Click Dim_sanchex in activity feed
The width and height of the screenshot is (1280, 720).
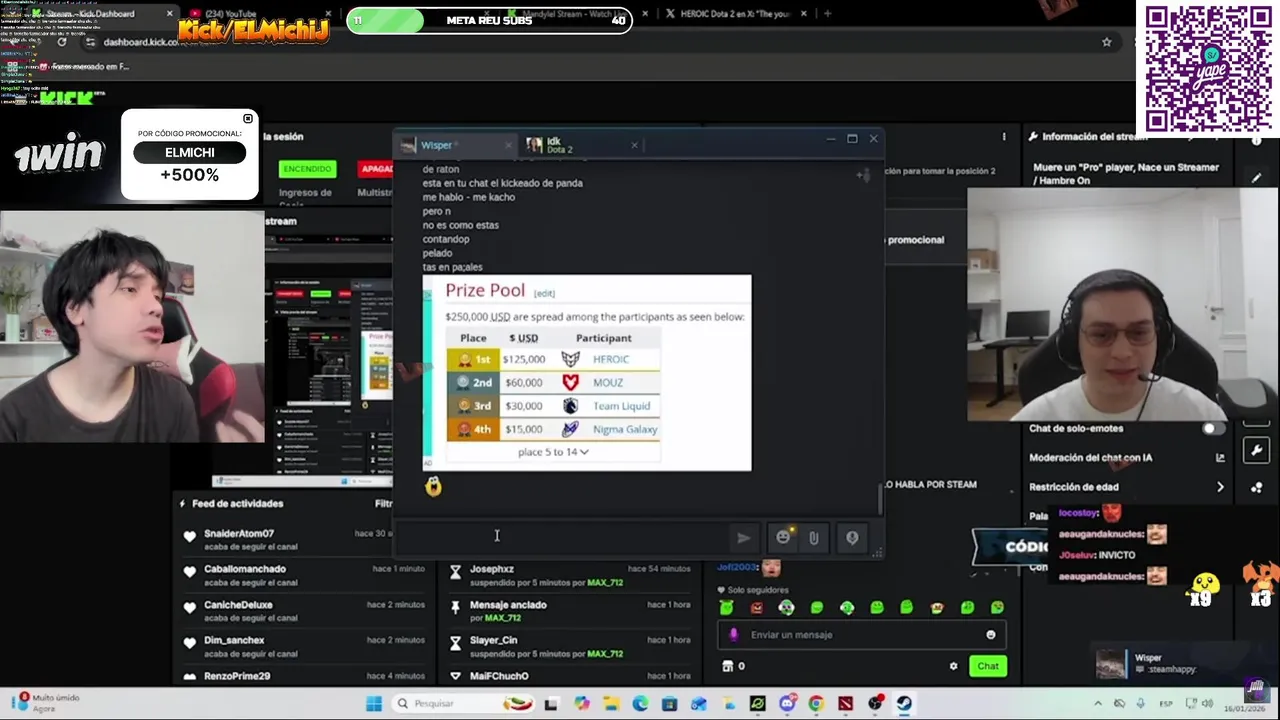point(234,640)
